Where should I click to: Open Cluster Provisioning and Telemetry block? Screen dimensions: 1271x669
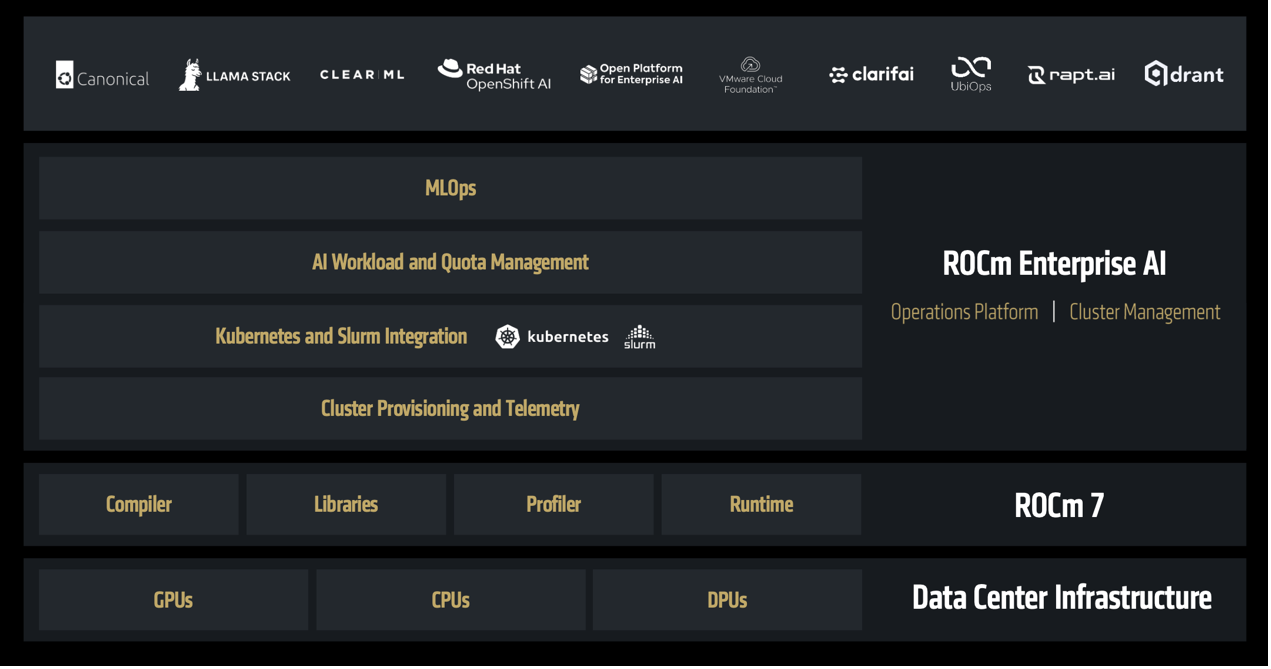click(x=450, y=408)
